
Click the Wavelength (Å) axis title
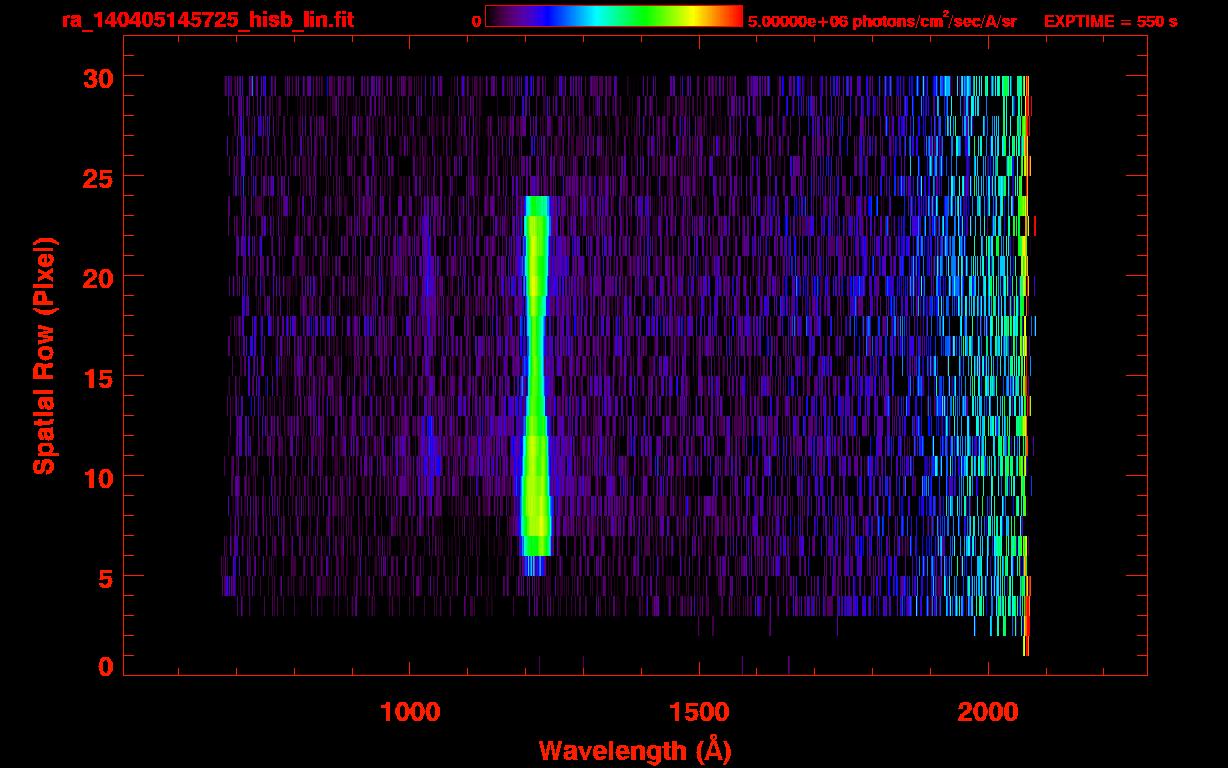coord(635,750)
